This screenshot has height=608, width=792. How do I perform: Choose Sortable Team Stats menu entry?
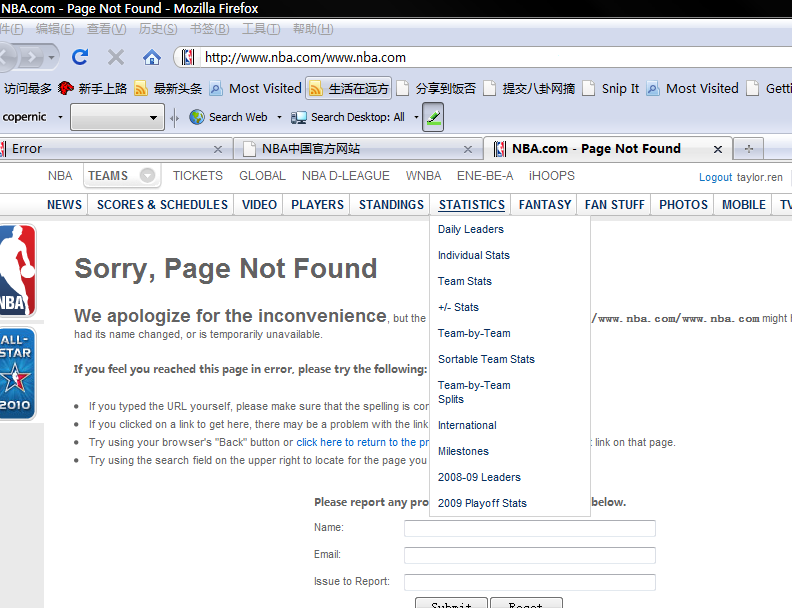pyautogui.click(x=486, y=359)
